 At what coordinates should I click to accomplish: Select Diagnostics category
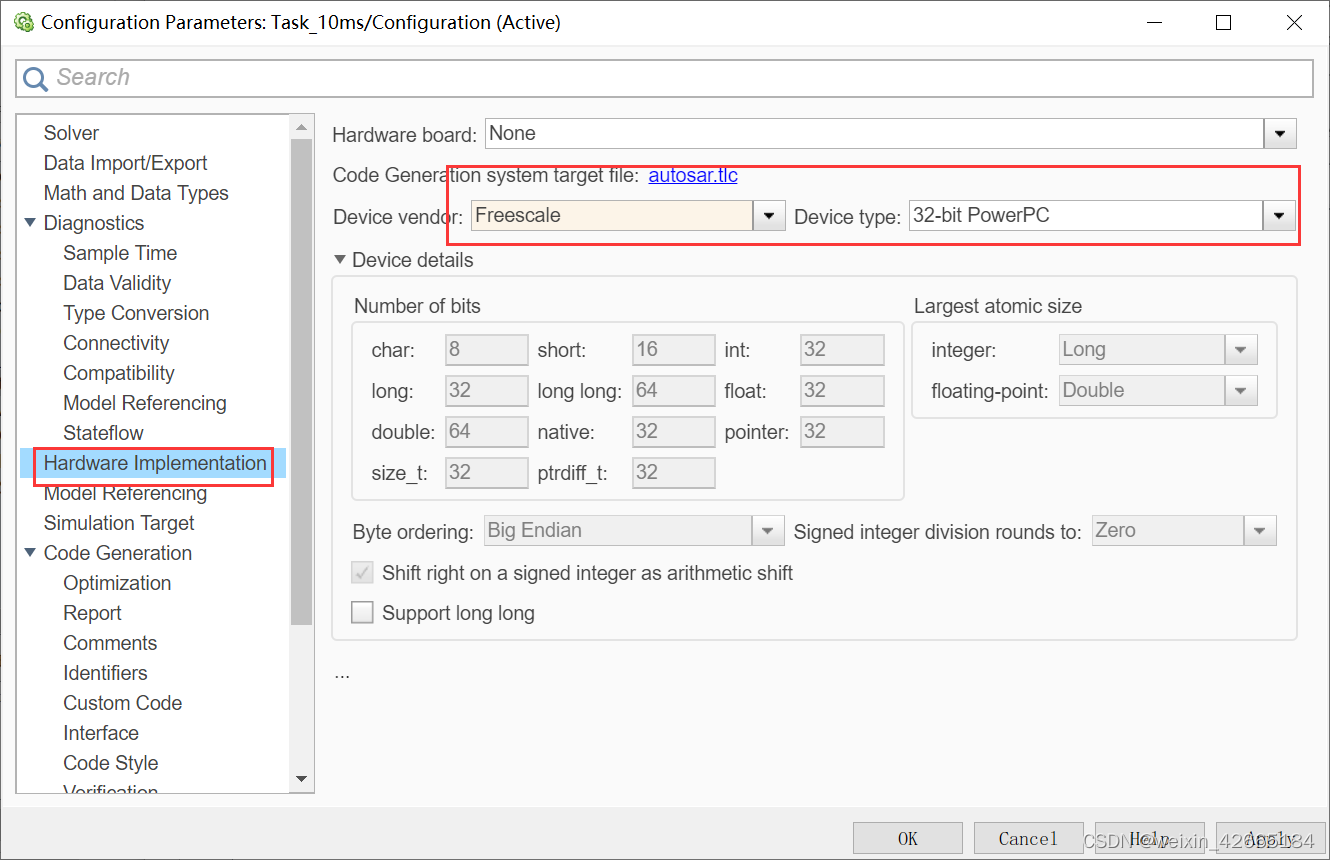tap(94, 223)
